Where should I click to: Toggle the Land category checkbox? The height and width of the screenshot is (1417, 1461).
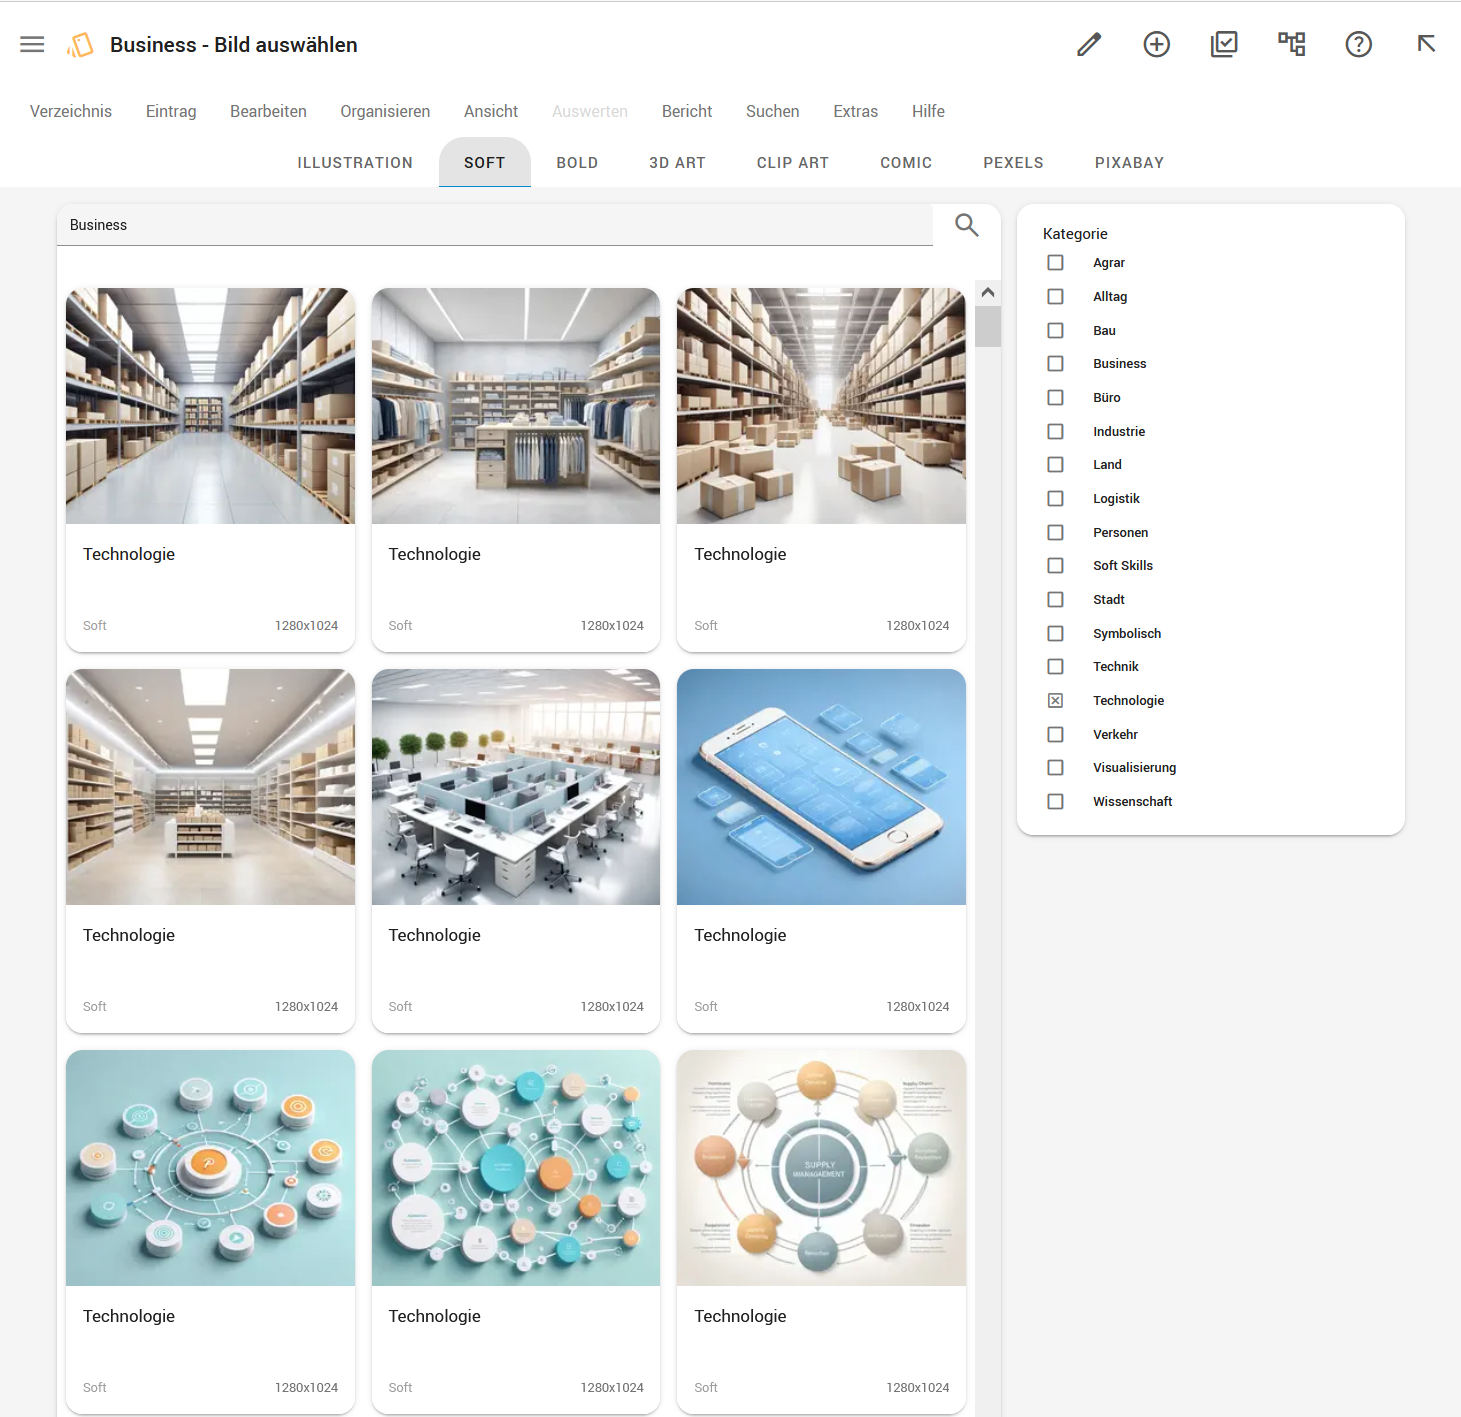(1055, 465)
